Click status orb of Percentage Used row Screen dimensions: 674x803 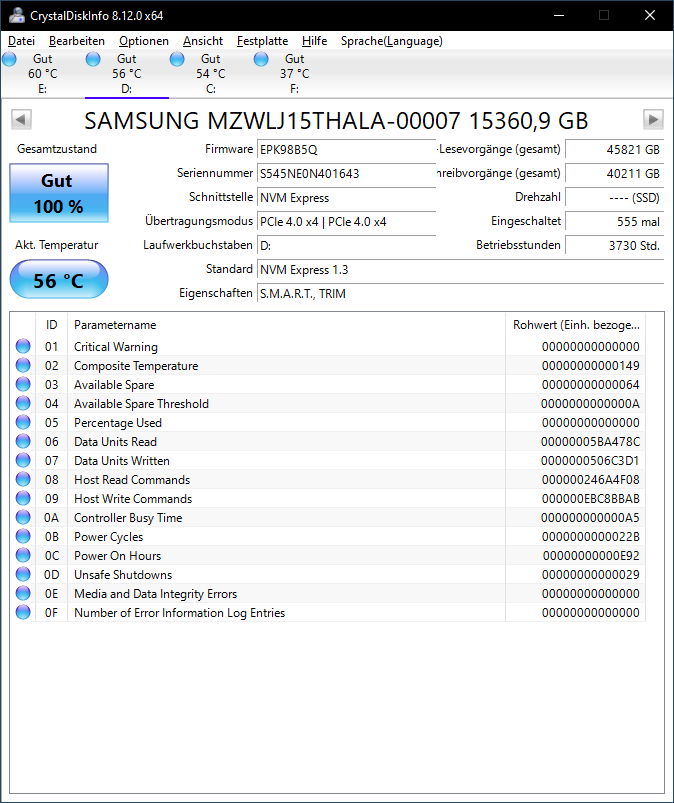pyautogui.click(x=23, y=422)
